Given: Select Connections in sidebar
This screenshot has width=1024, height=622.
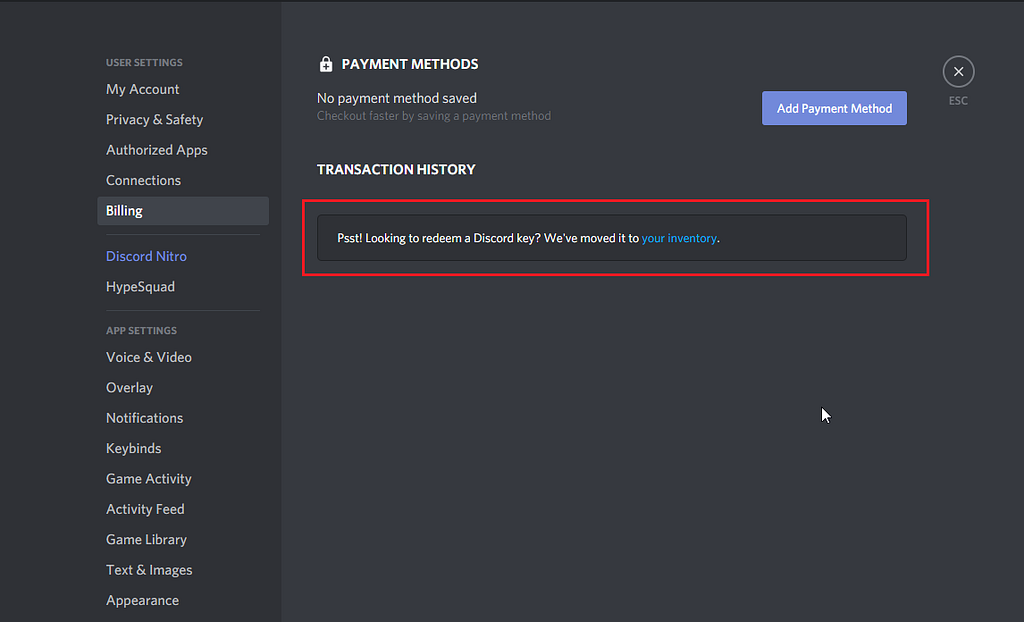Looking at the screenshot, I should (x=143, y=180).
